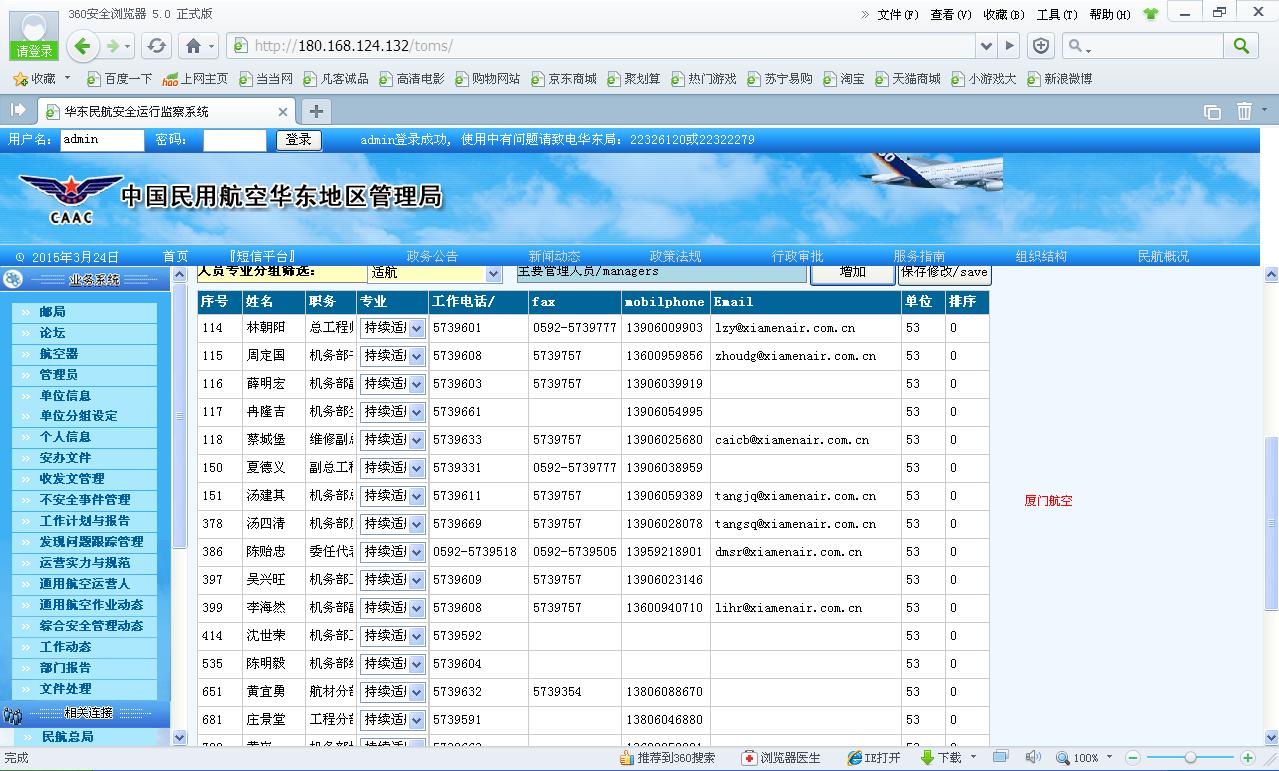Reload the page with refresh icon
The height and width of the screenshot is (771, 1279).
click(x=156, y=46)
